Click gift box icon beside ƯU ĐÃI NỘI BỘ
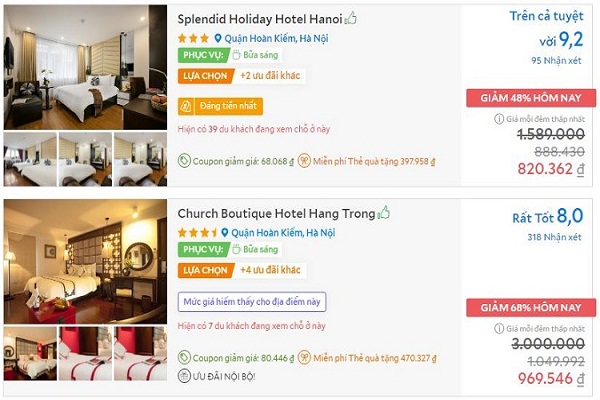 point(184,376)
